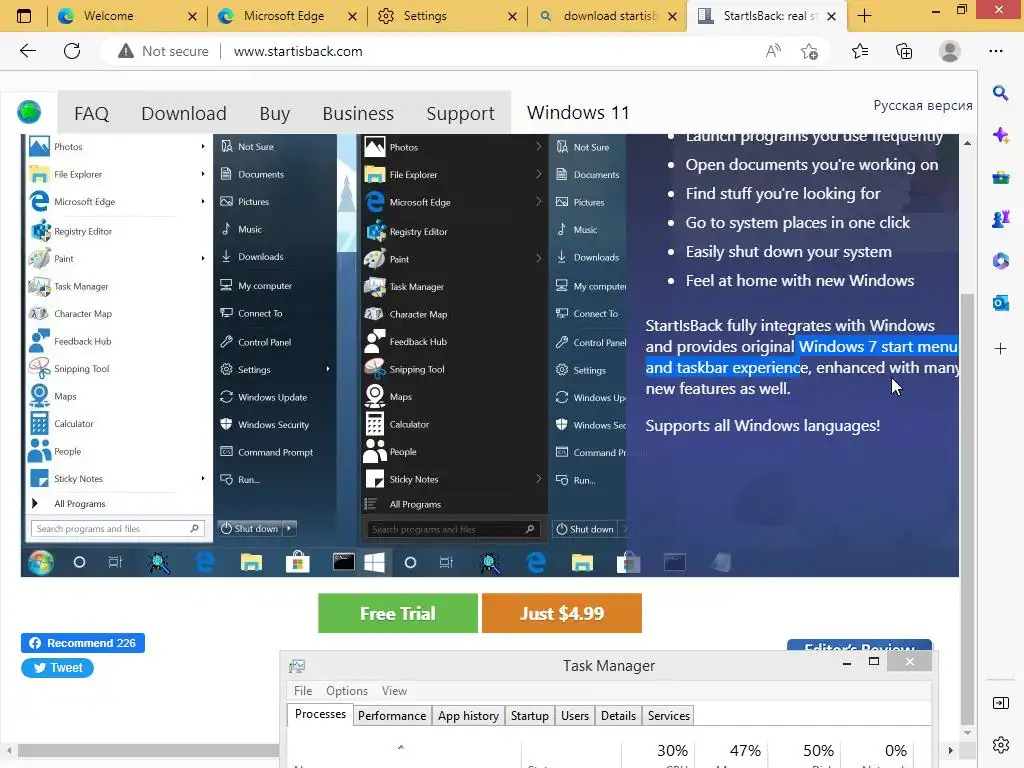
Task: Open the Discover sparkle sidebar icon
Action: click(x=1000, y=135)
